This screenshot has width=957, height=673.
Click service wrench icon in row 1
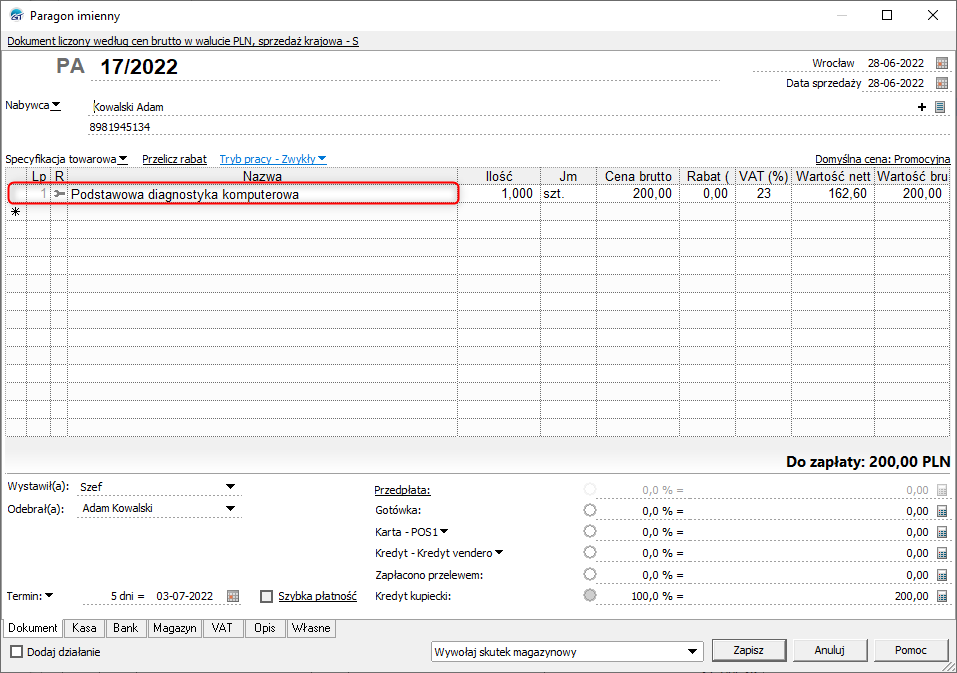tap(59, 194)
